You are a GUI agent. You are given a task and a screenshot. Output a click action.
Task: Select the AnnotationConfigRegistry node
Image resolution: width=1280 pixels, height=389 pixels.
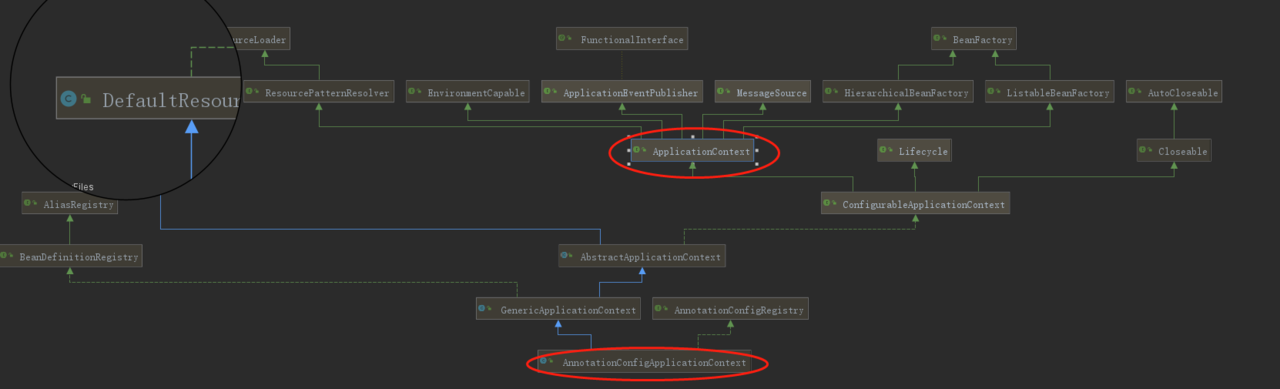coord(731,310)
